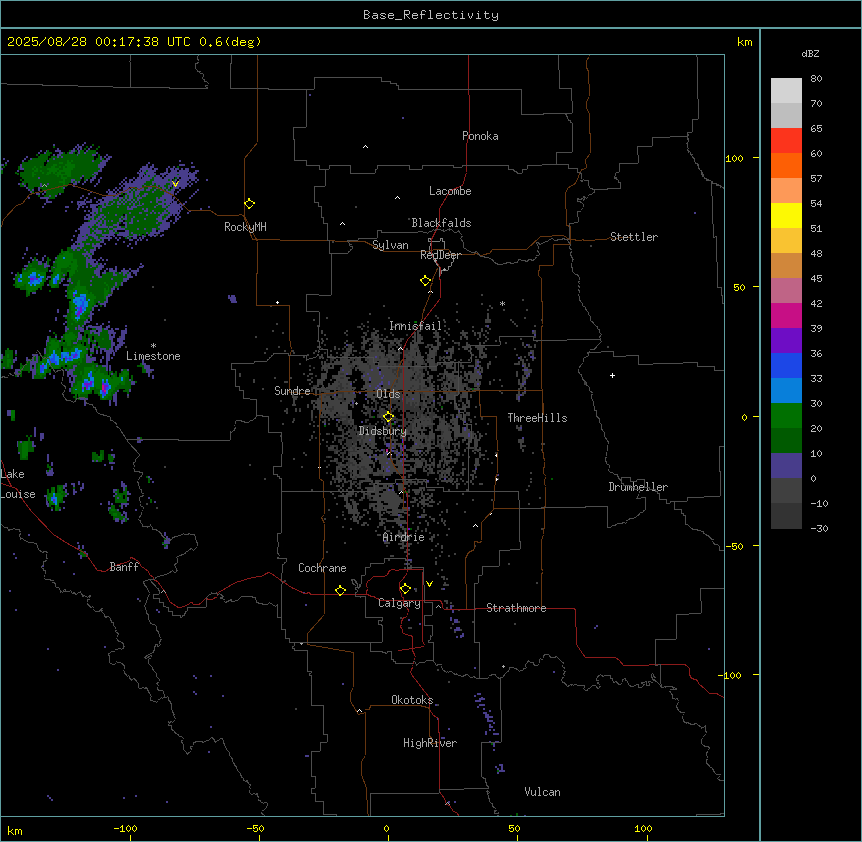
Task: Select the purple 36-39 dBZ legend swatch
Action: click(x=786, y=341)
